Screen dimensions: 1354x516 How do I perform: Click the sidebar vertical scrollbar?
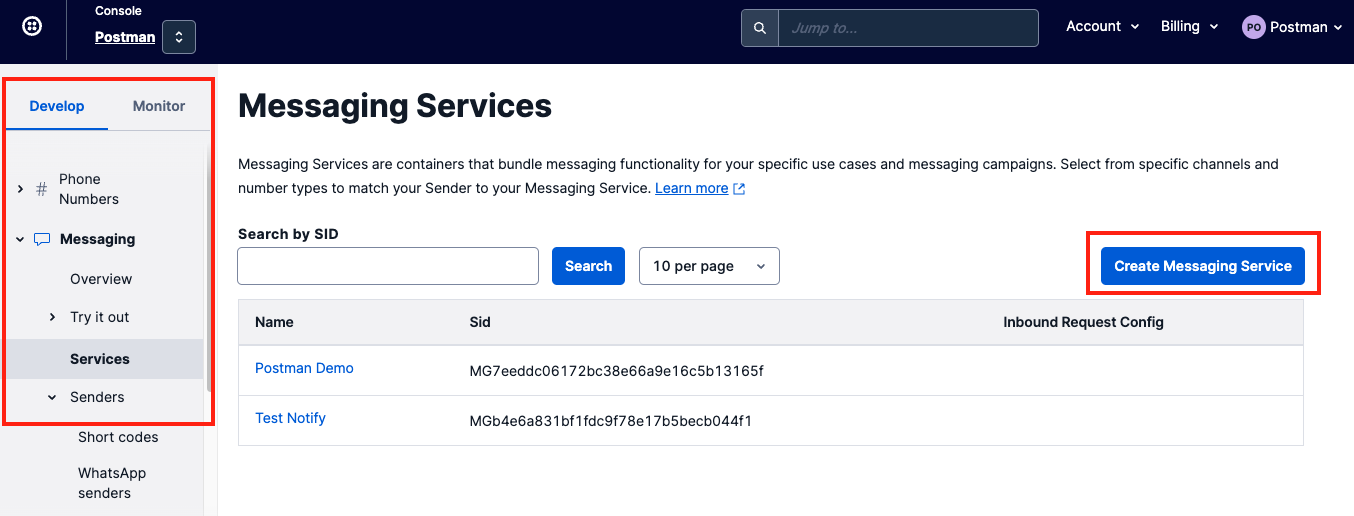[208, 270]
